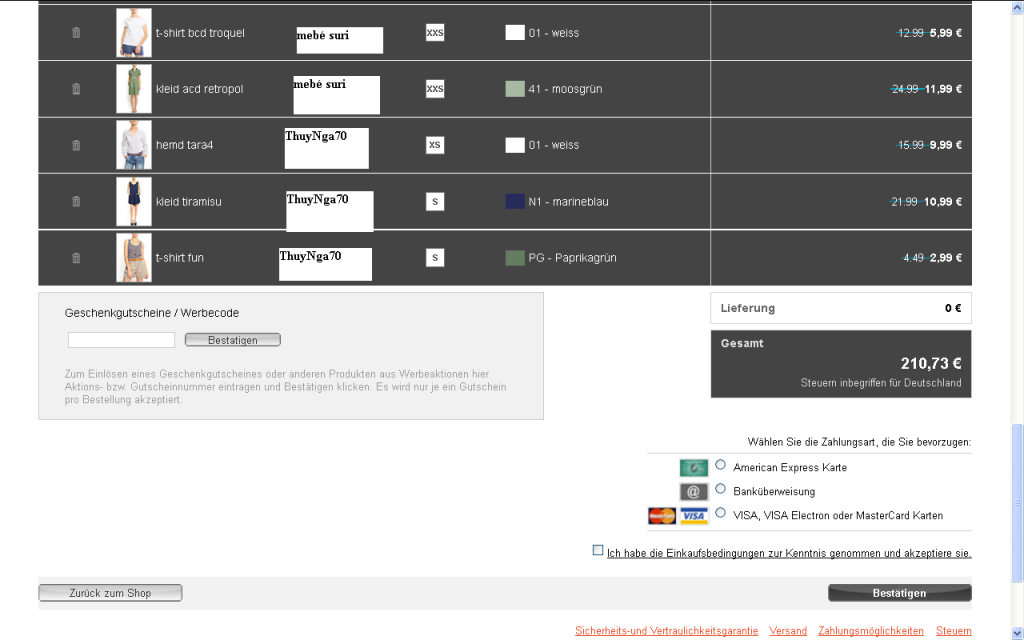The image size is (1024, 640).
Task: Click size xs box for hemd tara4
Action: [435, 145]
